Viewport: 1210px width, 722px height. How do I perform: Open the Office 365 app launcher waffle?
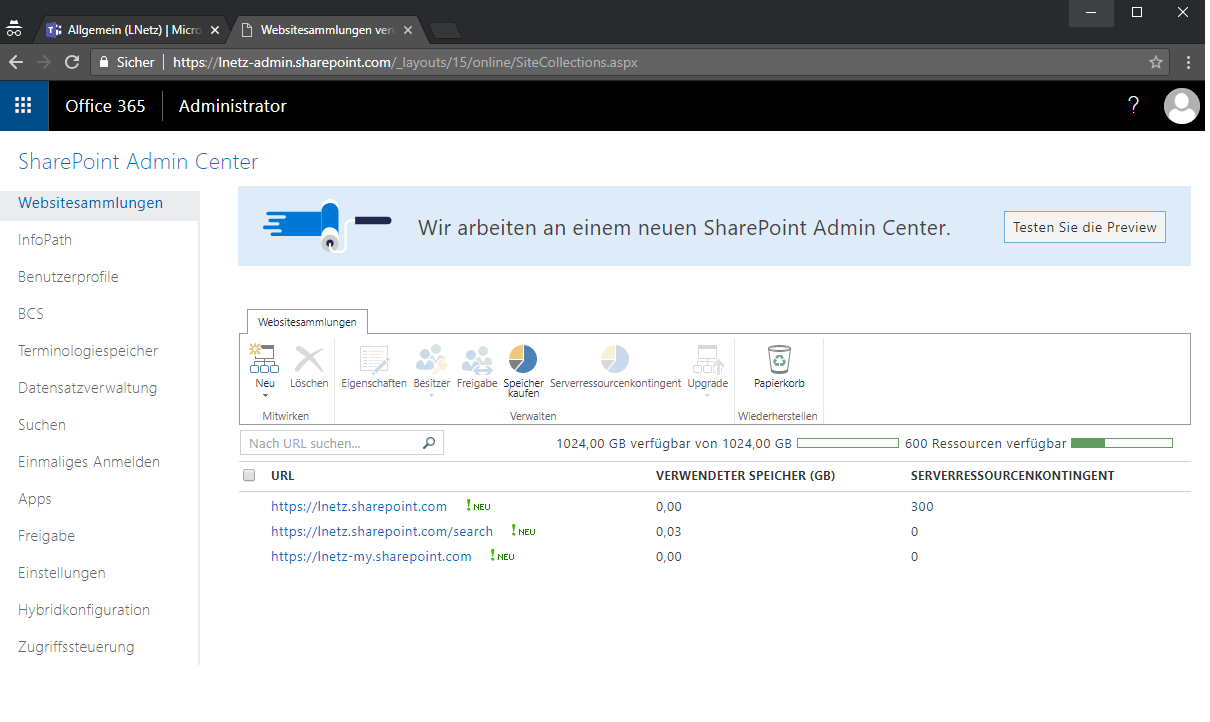tap(24, 105)
